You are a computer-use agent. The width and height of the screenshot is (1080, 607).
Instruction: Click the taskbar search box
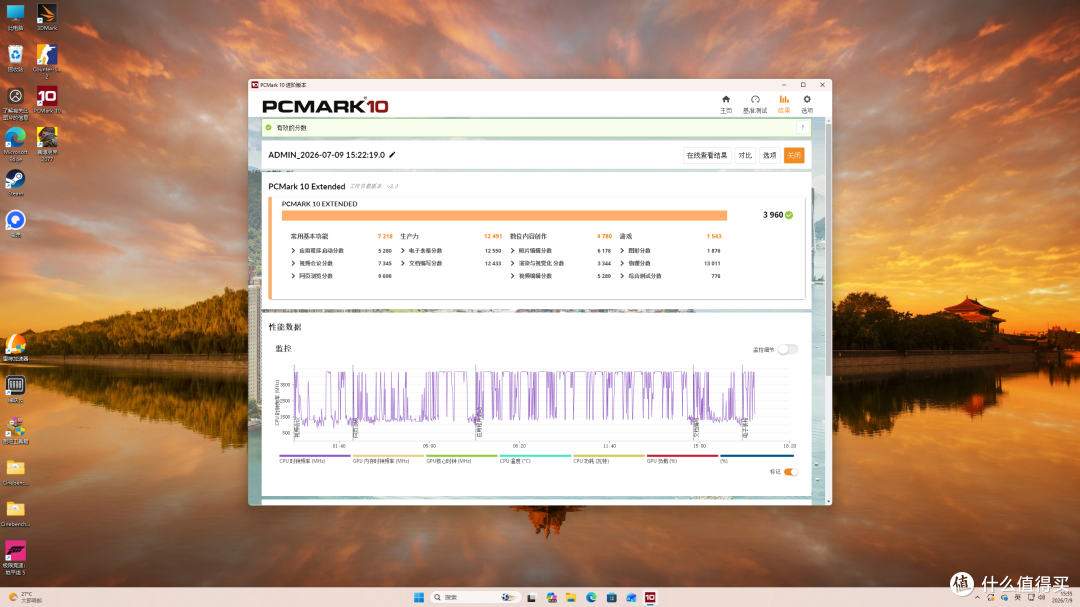tap(475, 597)
